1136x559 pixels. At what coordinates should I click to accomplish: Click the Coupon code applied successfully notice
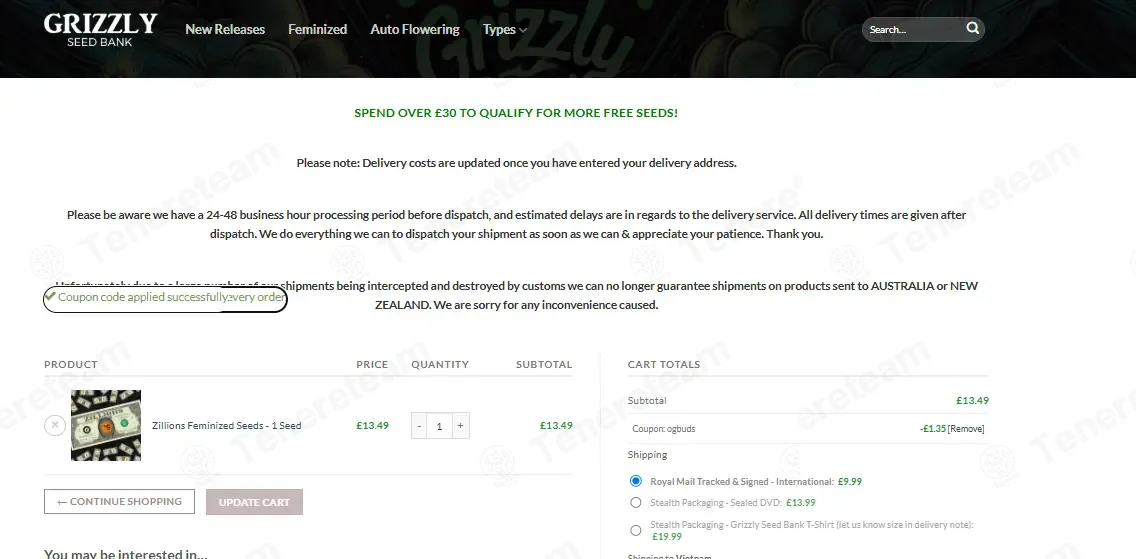pyautogui.click(x=165, y=298)
